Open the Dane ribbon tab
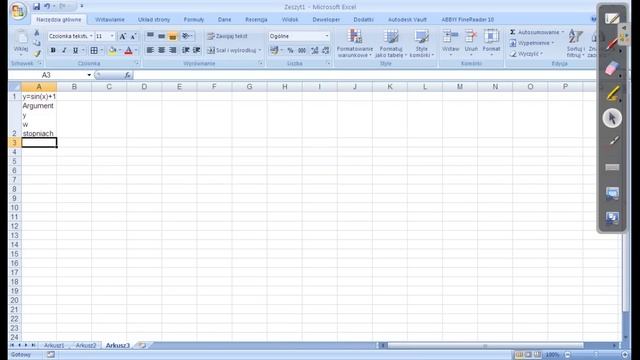This screenshot has width=640, height=360. coord(224,20)
